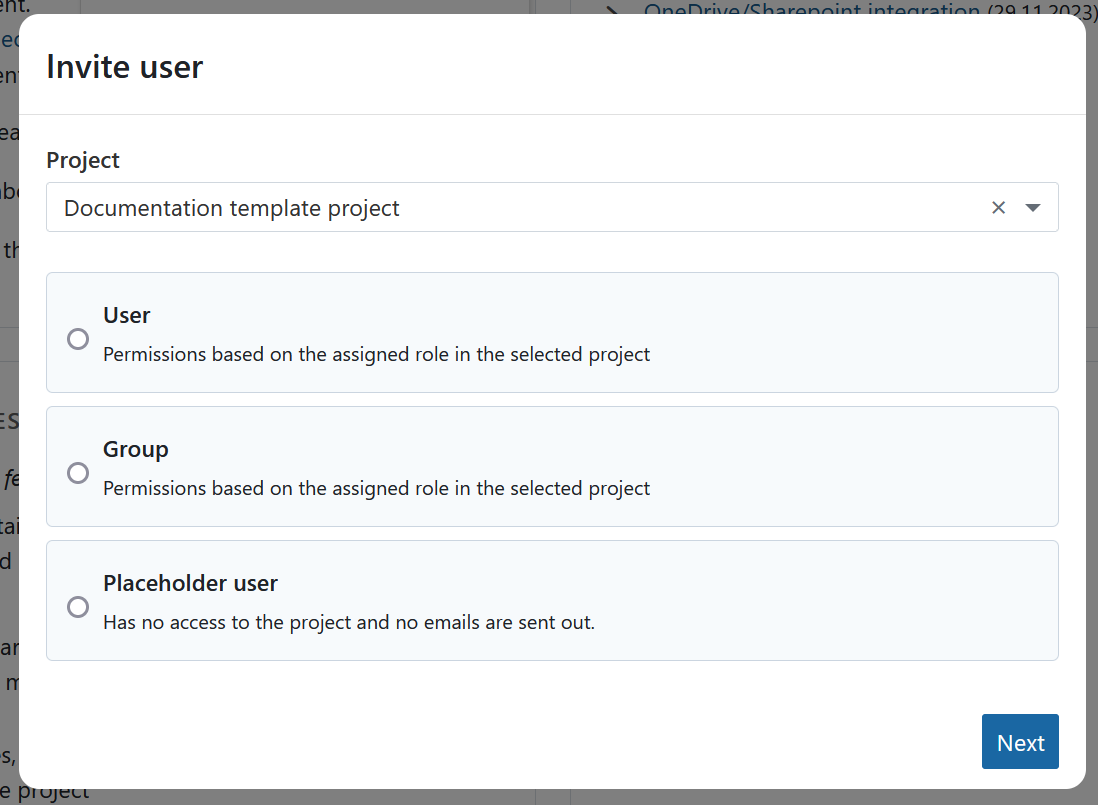Click the permissions description under User

(x=376, y=354)
